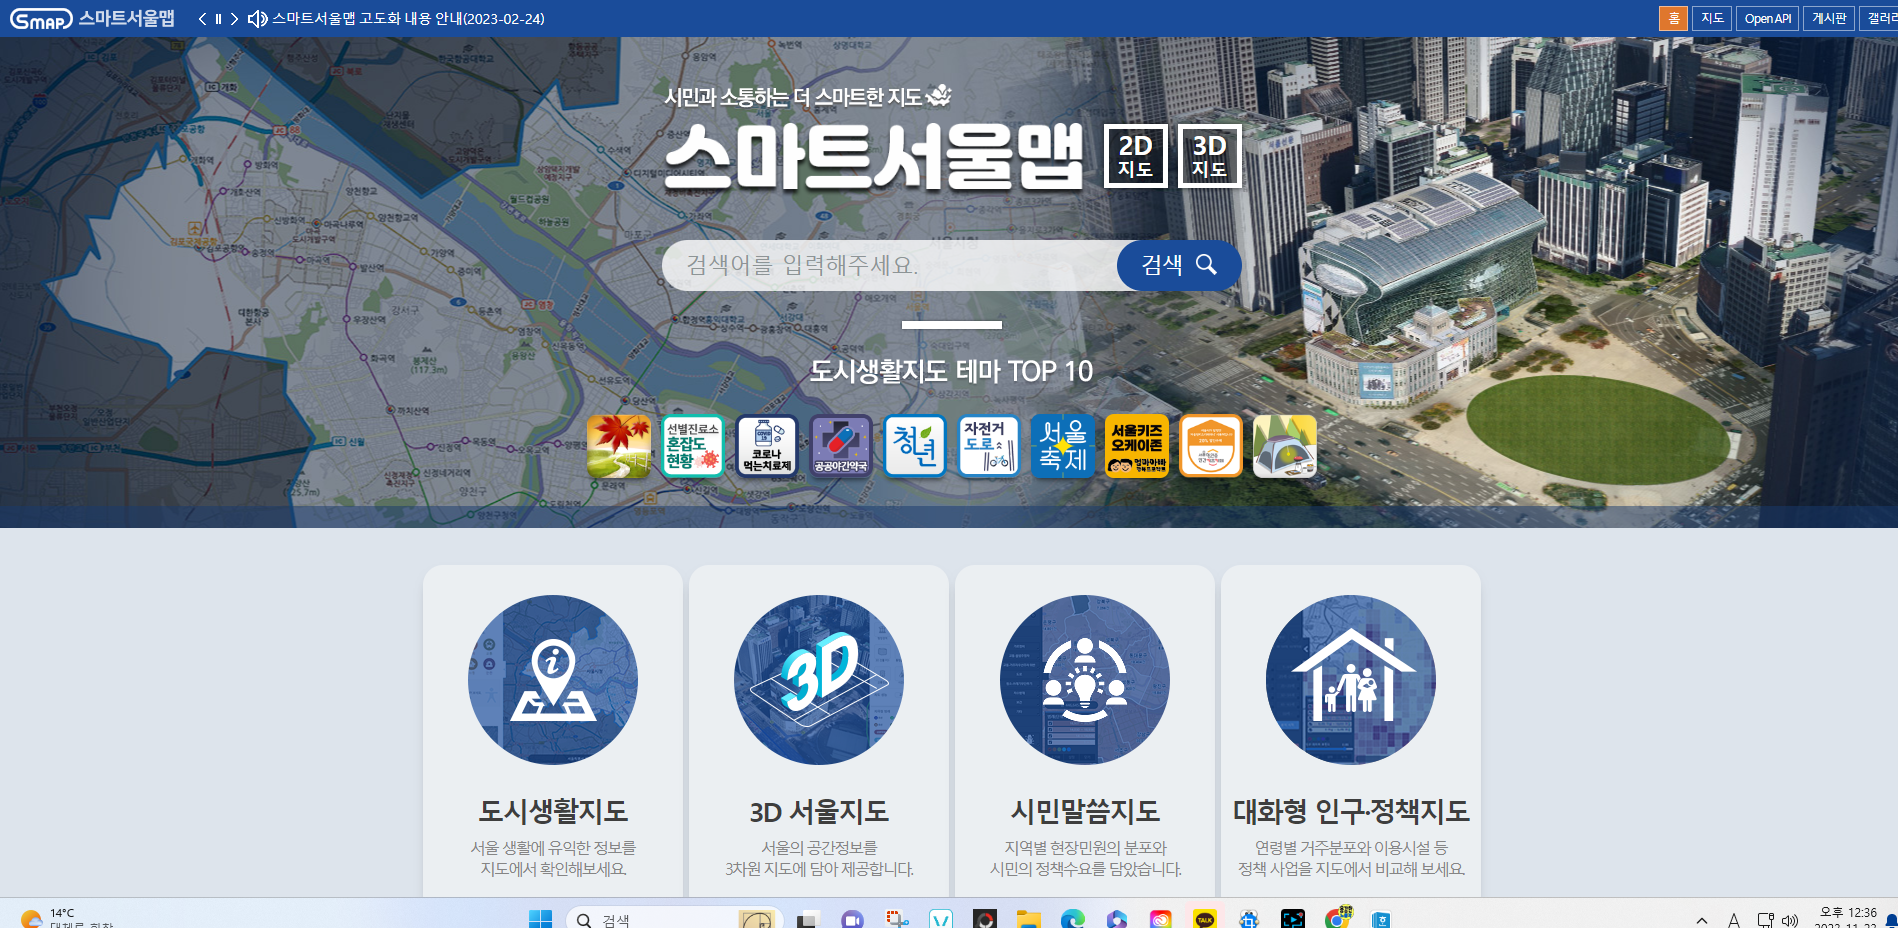Click the Windows taskbar 검색 search box
Screen dimensions: 1898x928
pyautogui.click(x=674, y=919)
